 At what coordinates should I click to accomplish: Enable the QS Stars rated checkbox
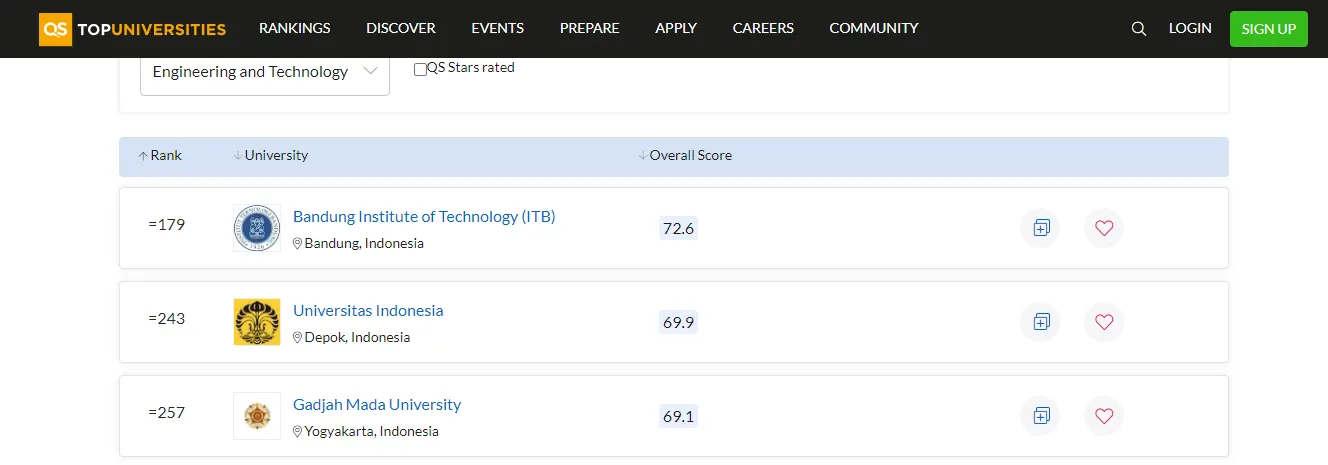point(420,69)
